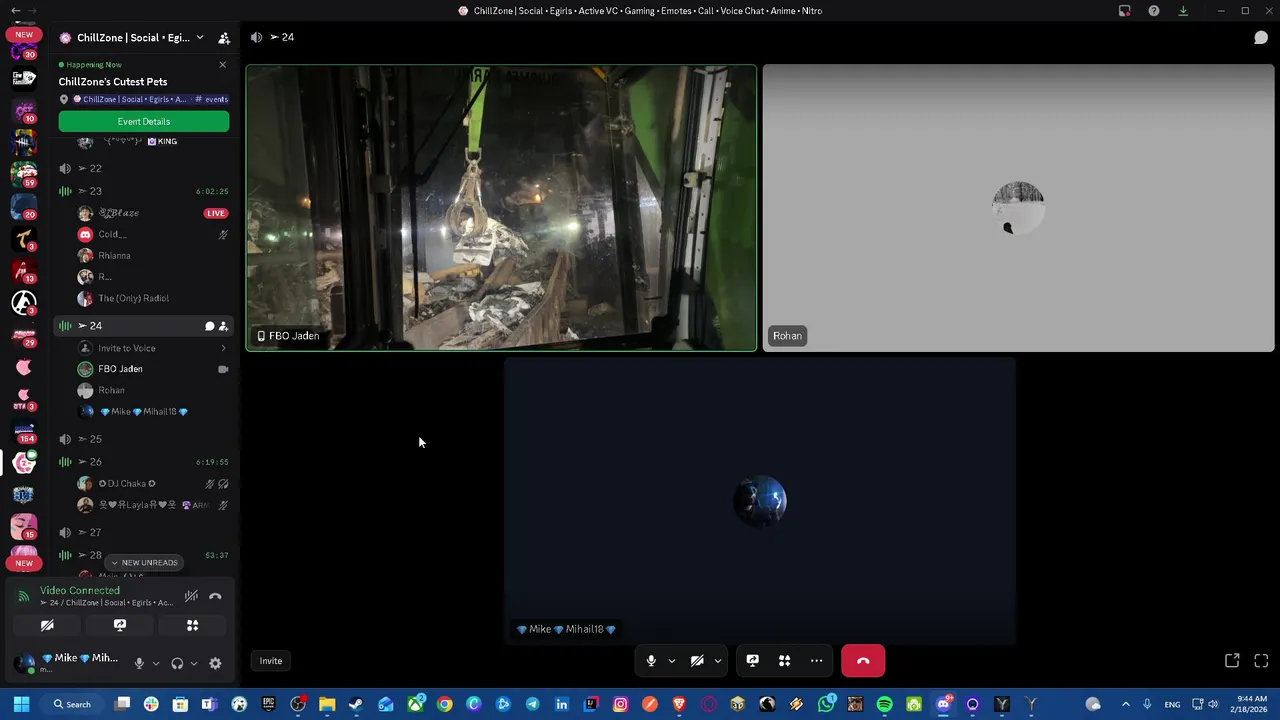
Task: Join voice channel 22
Action: [144, 168]
